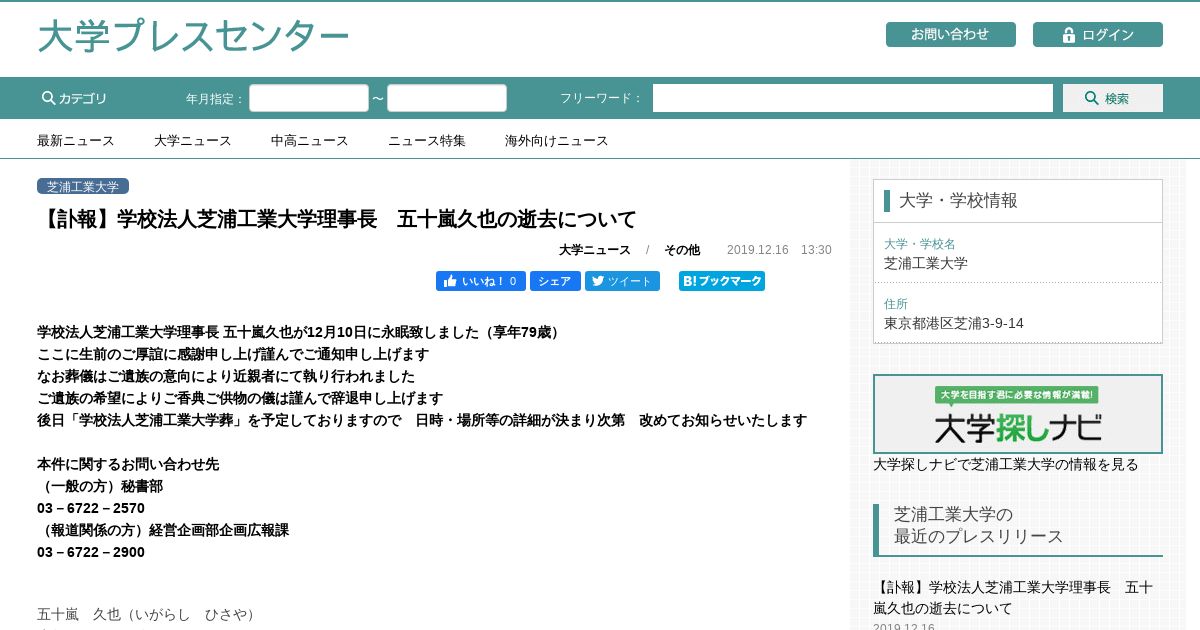Open the 大学ニュース navigation item

(193, 141)
